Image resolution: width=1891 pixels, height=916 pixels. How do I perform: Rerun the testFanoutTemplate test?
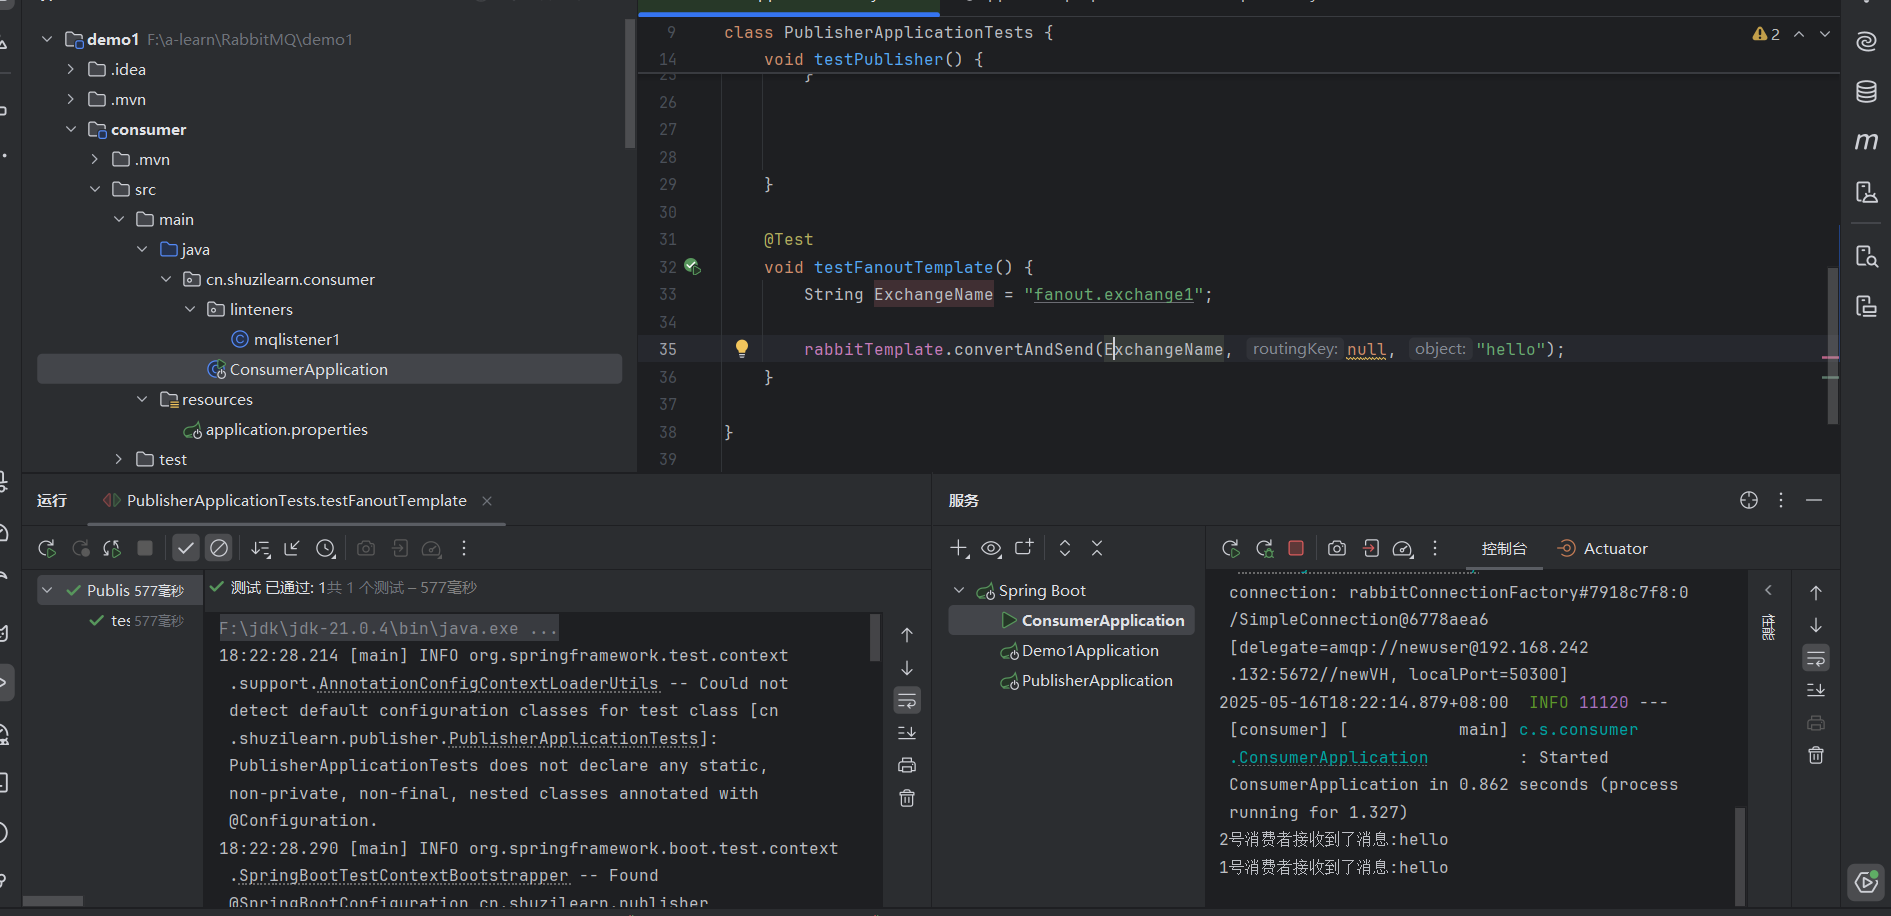(47, 548)
